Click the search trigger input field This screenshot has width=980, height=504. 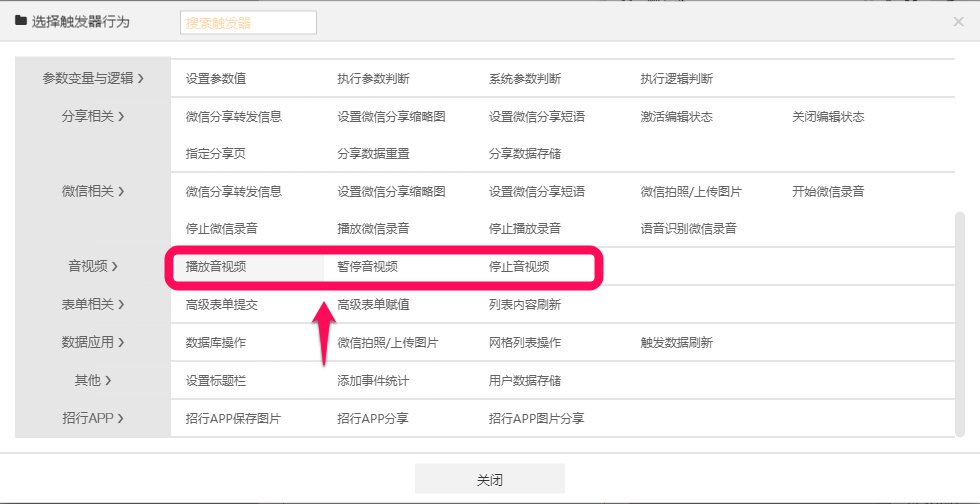point(248,22)
